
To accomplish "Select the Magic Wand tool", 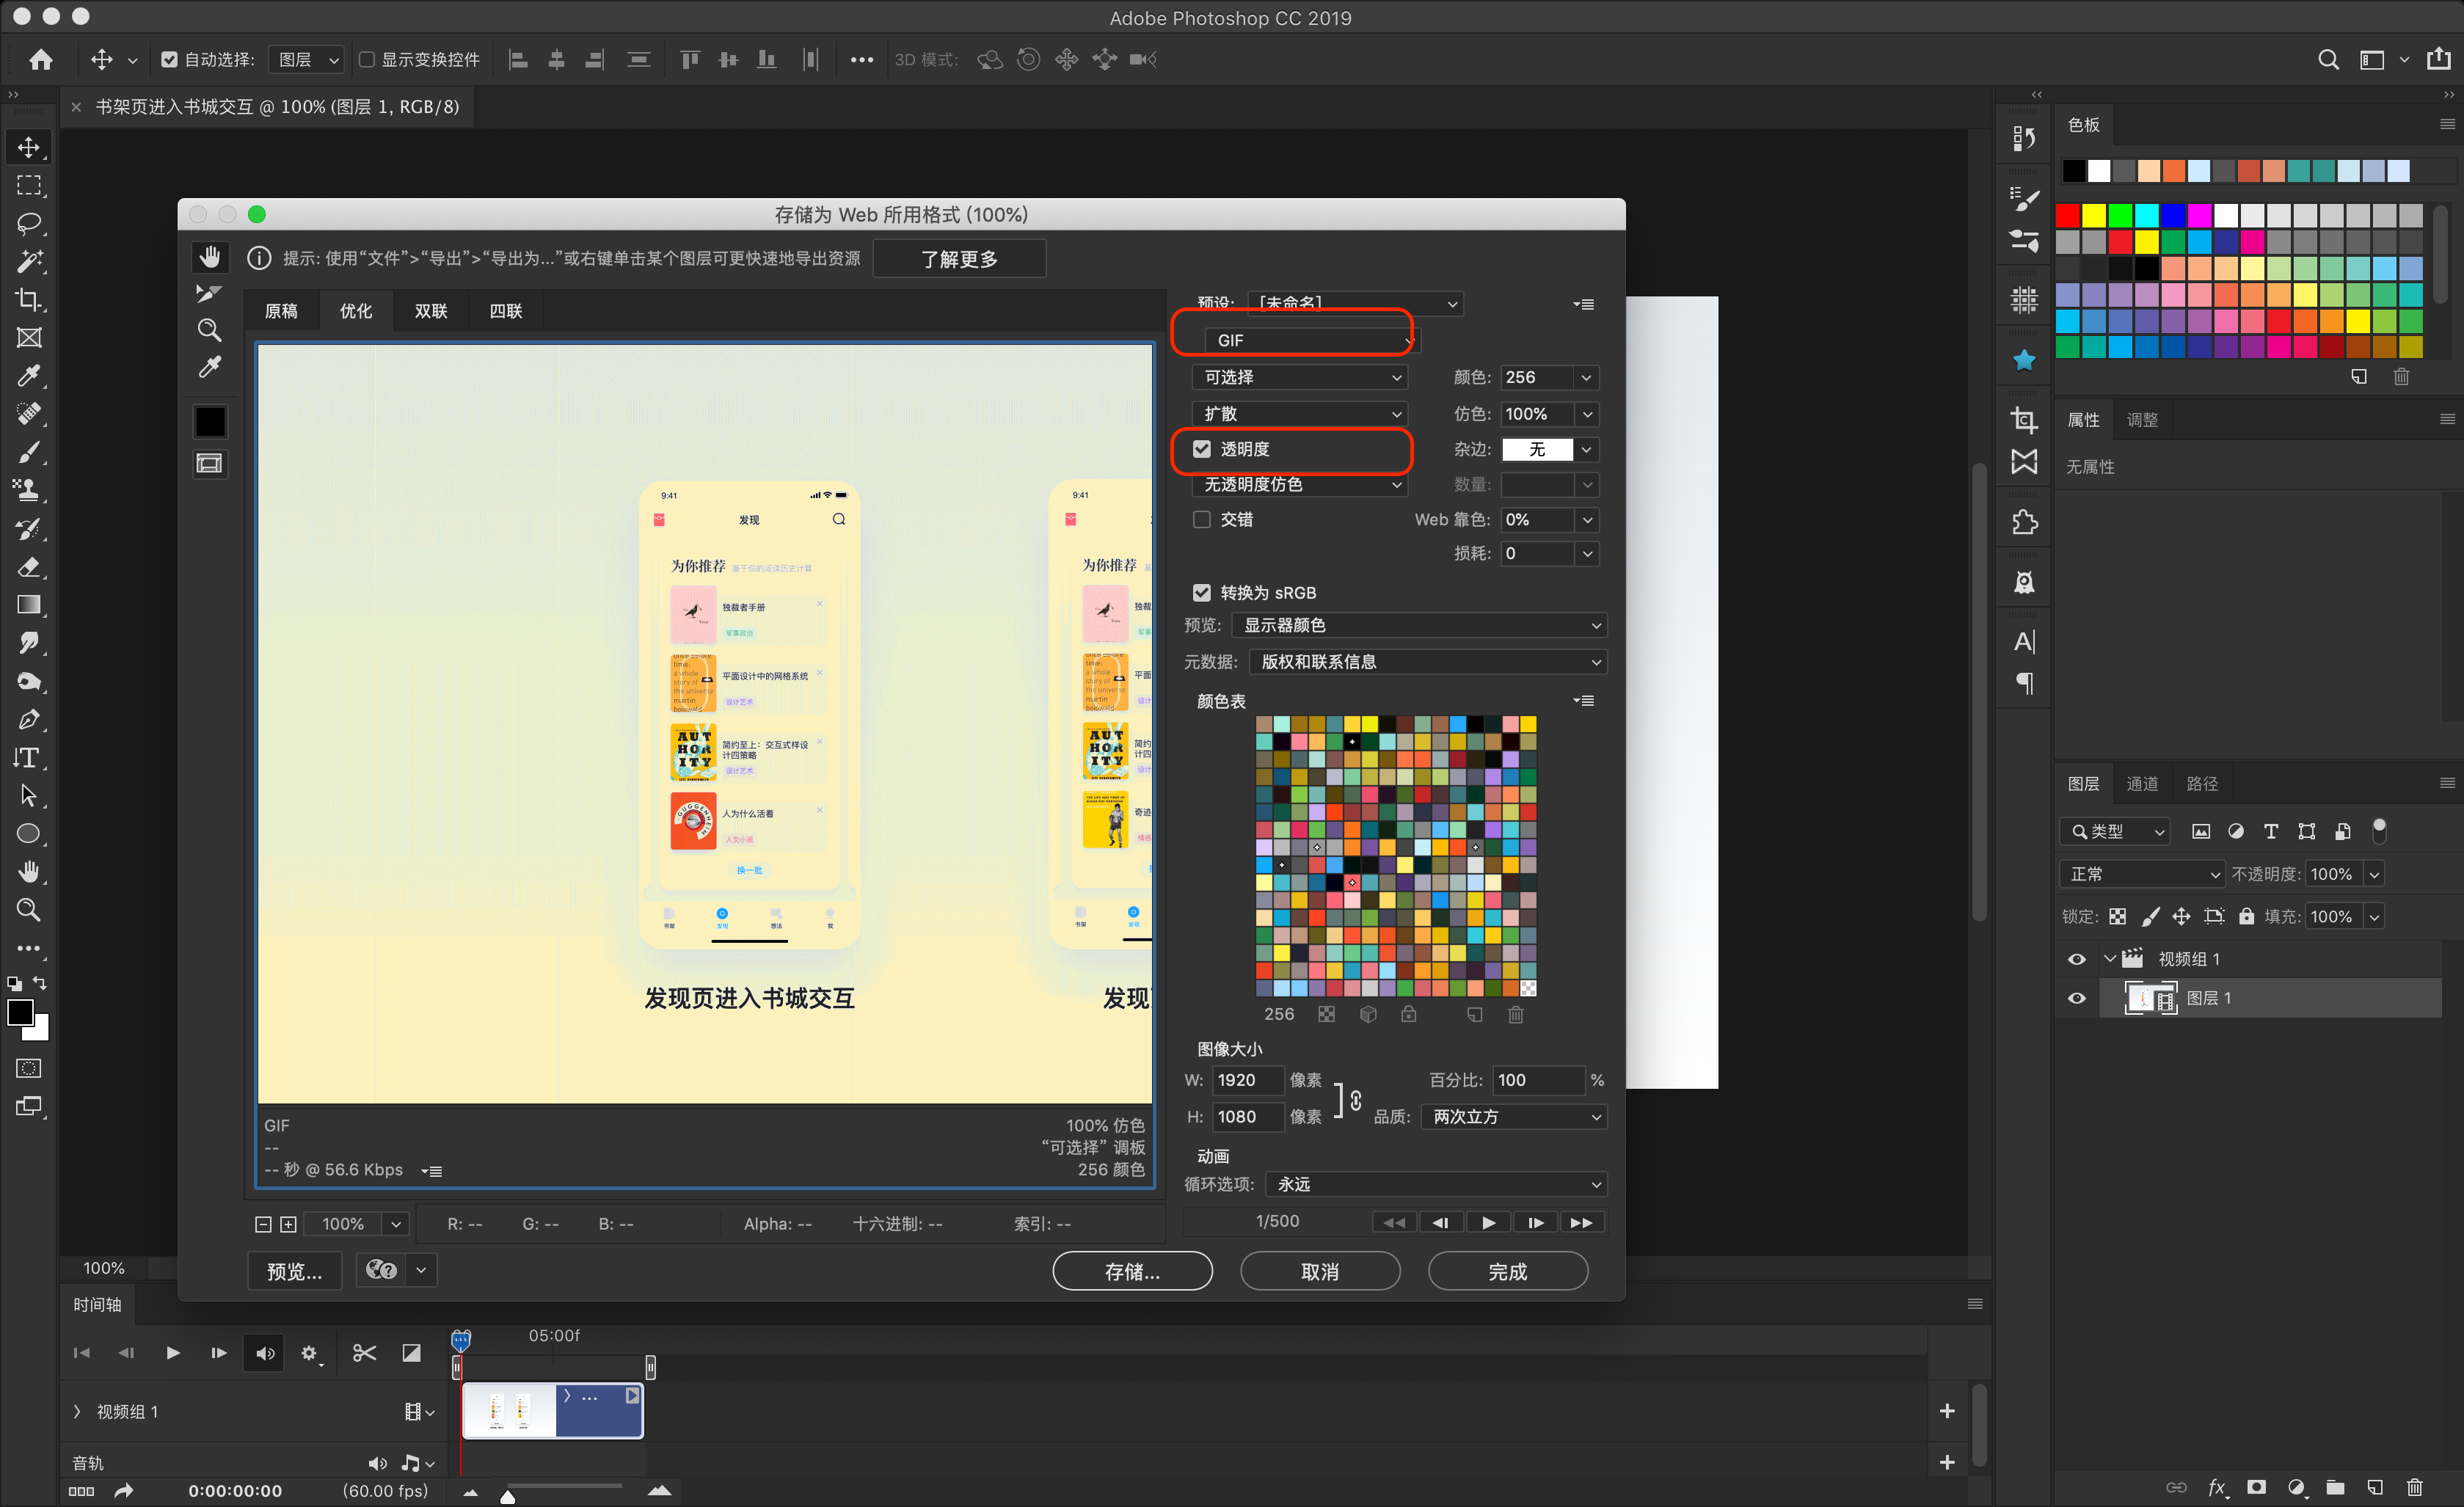I will [29, 261].
